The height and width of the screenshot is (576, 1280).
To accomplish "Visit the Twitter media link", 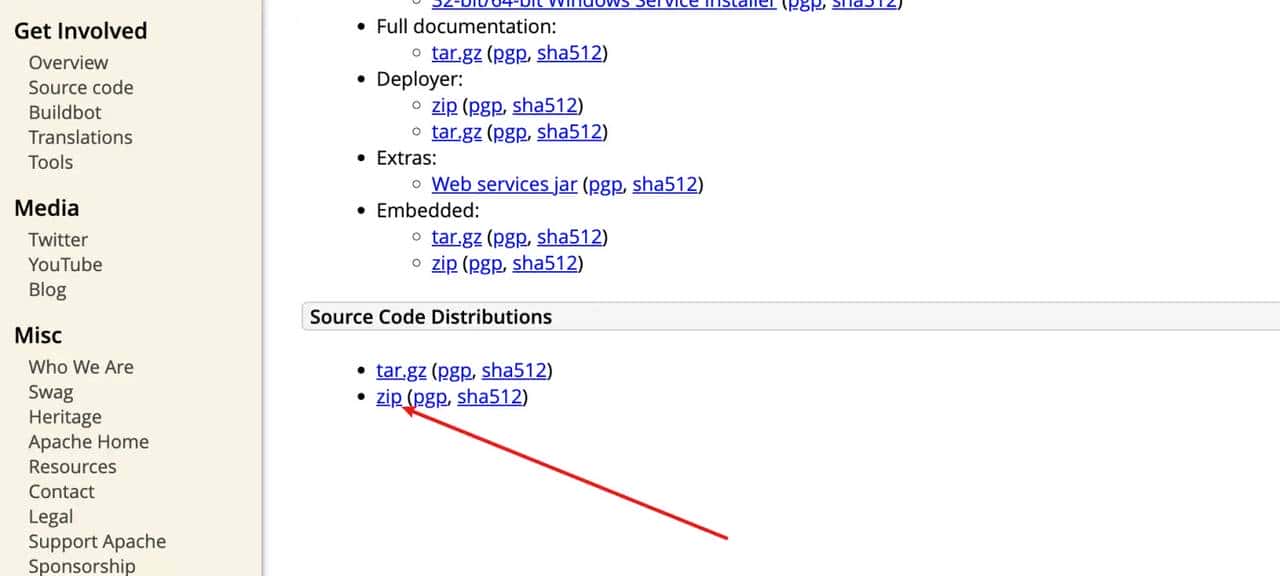I will [x=58, y=239].
